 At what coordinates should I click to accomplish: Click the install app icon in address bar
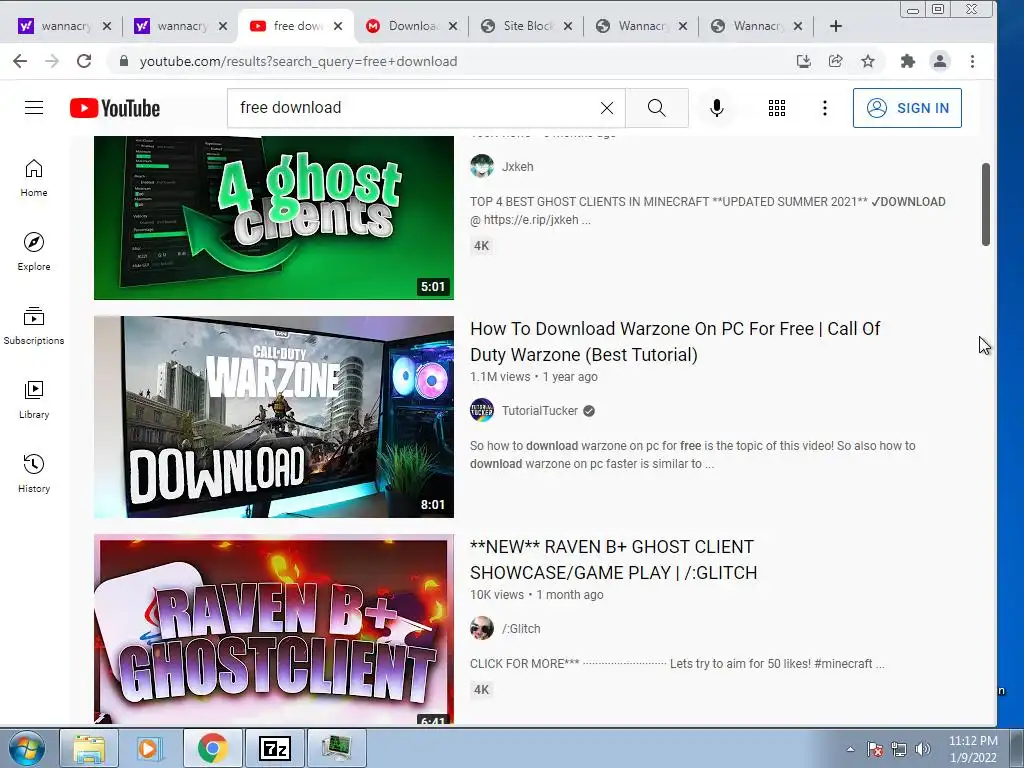coord(803,61)
